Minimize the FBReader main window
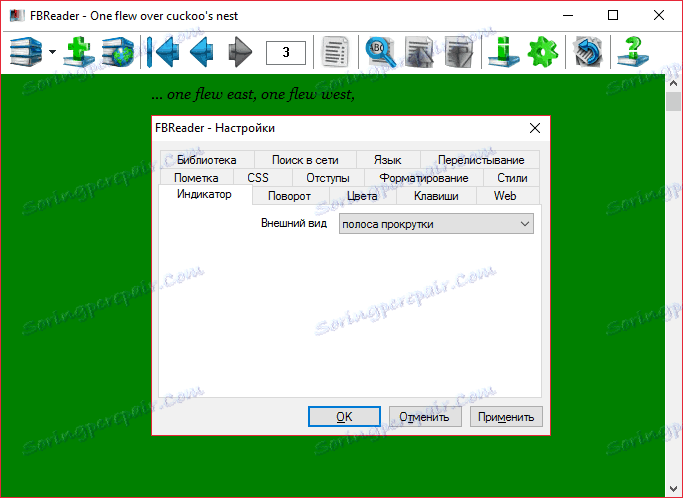 tap(568, 16)
